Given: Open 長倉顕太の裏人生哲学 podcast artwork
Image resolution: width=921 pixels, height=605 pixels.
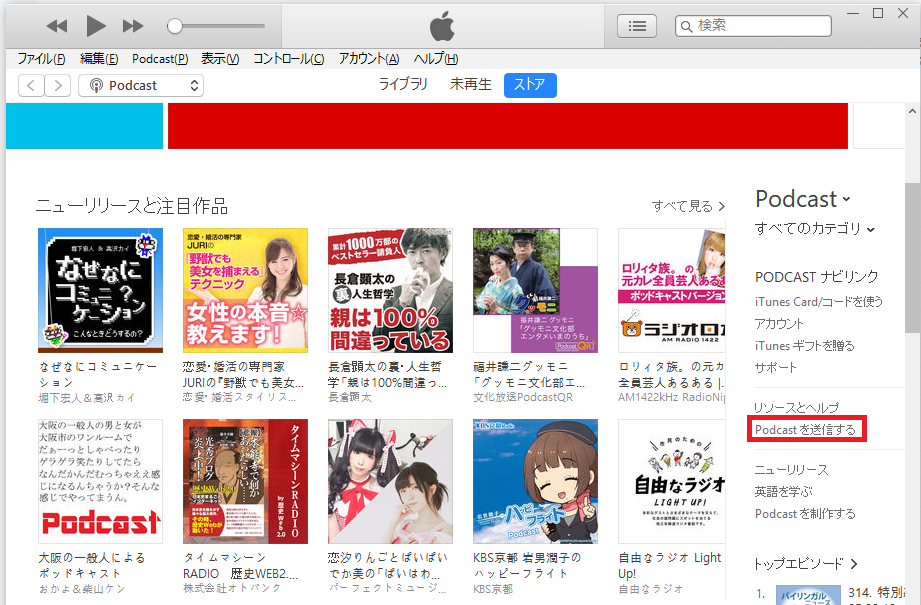Looking at the screenshot, I should coord(391,291).
